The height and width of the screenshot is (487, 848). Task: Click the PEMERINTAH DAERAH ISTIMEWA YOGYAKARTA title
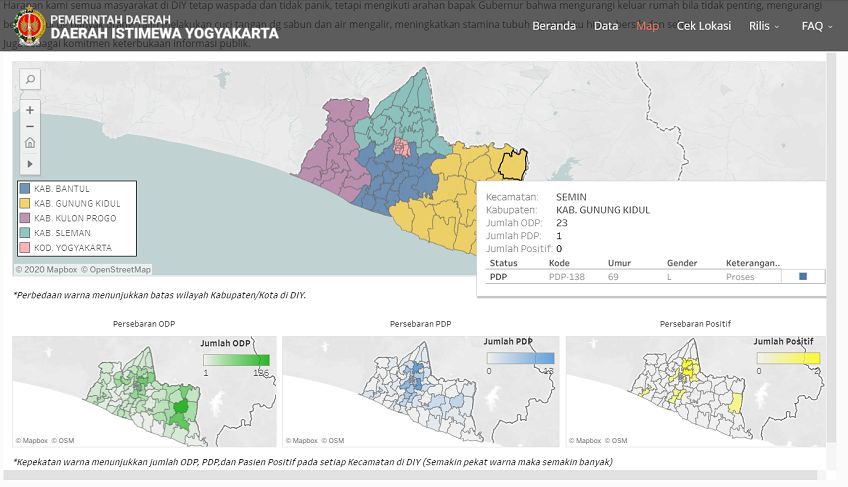164,27
